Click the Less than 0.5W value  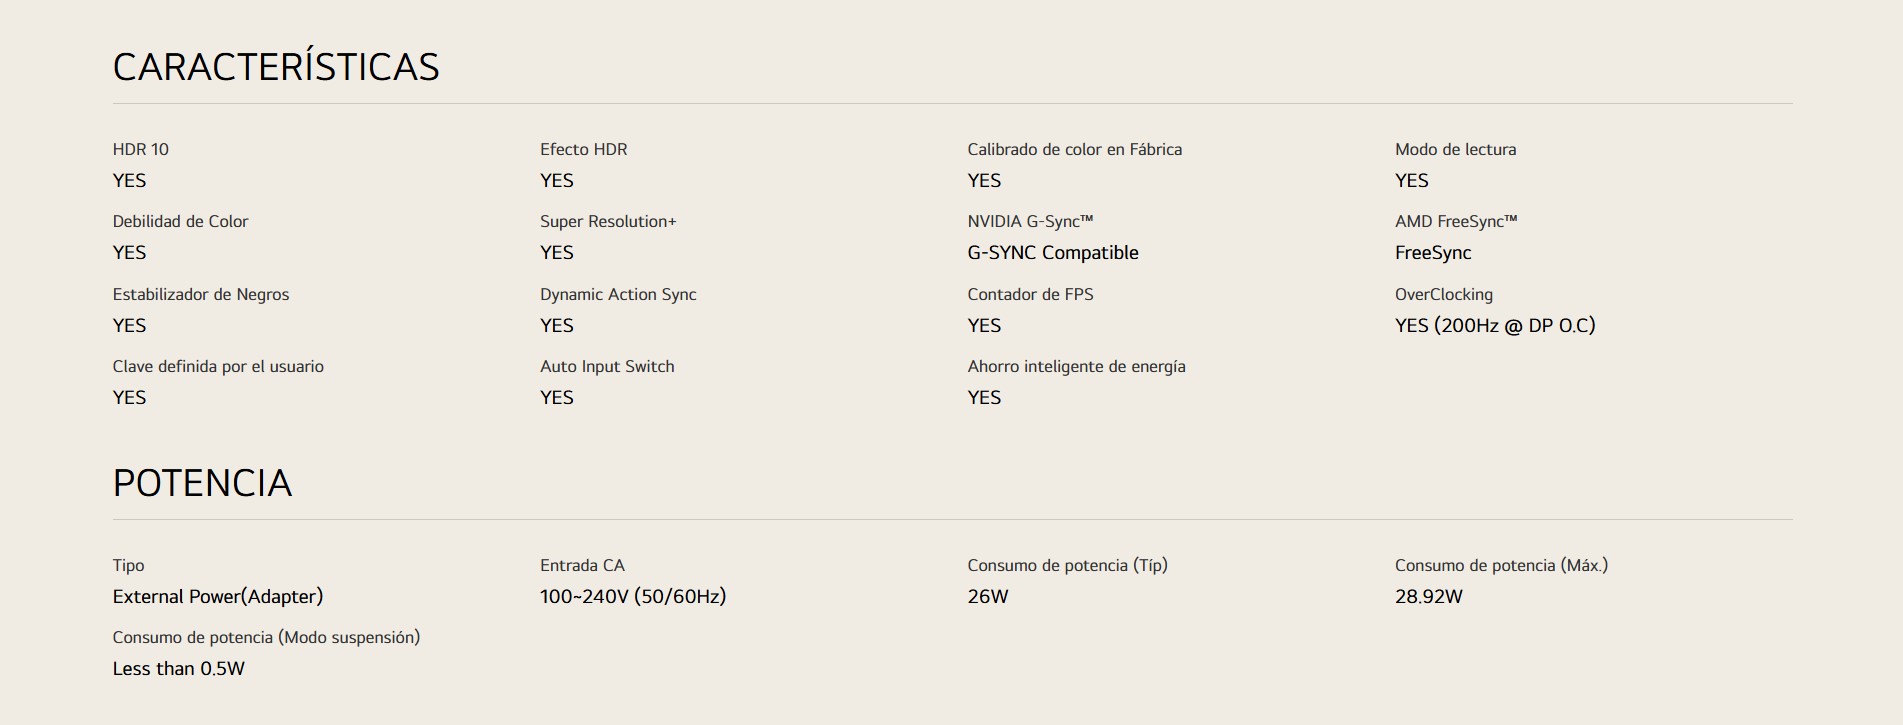179,669
